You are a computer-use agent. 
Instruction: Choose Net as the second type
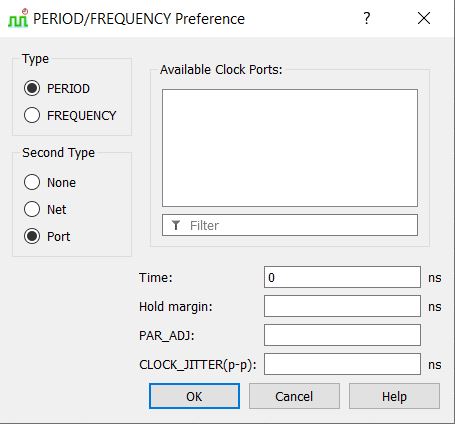point(32,210)
